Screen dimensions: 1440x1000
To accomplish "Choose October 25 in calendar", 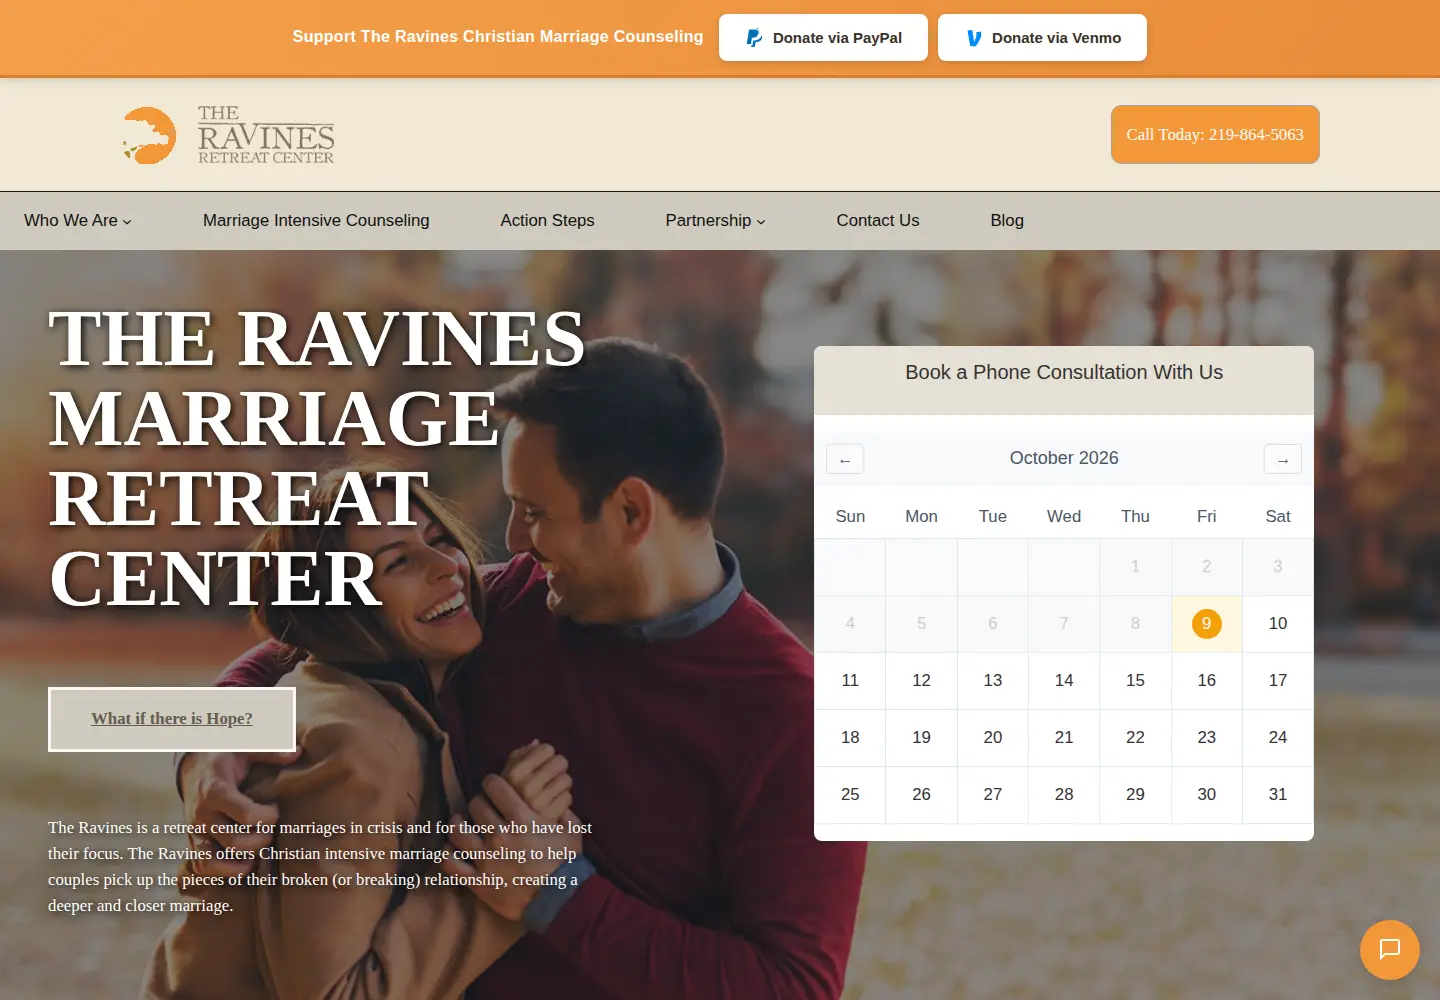I will 850,795.
